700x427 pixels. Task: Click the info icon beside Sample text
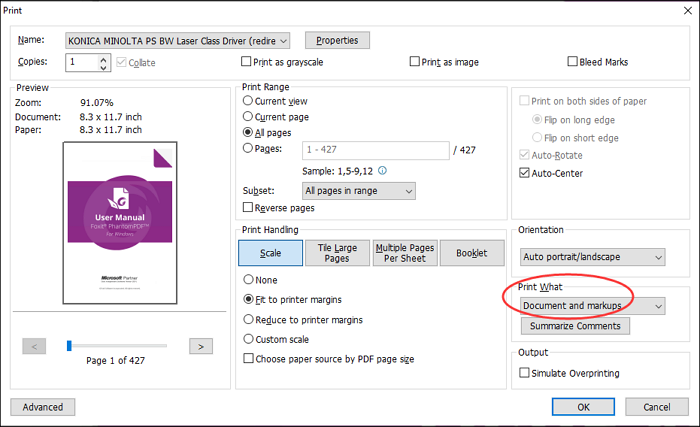(382, 171)
